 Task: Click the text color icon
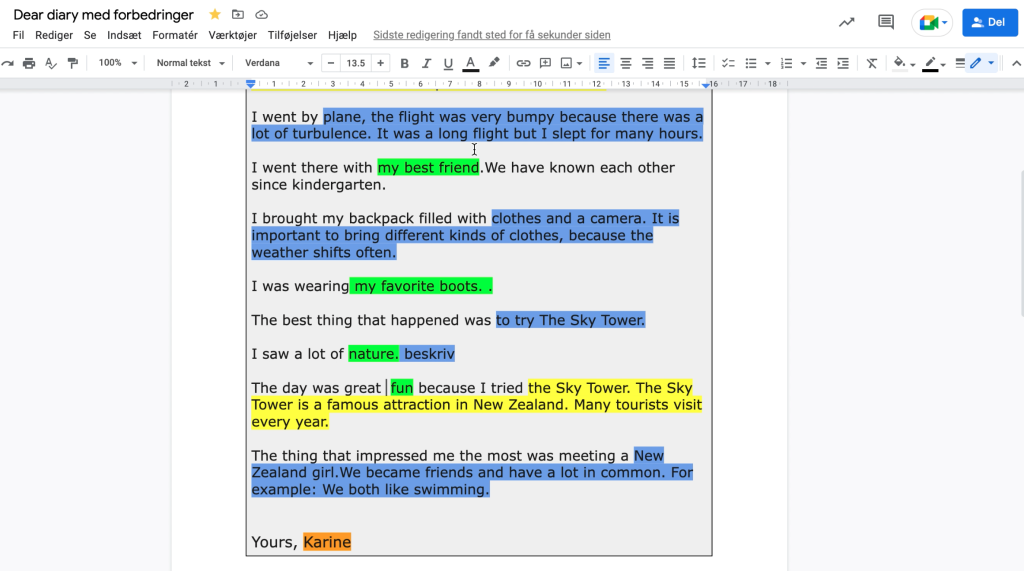[x=470, y=63]
